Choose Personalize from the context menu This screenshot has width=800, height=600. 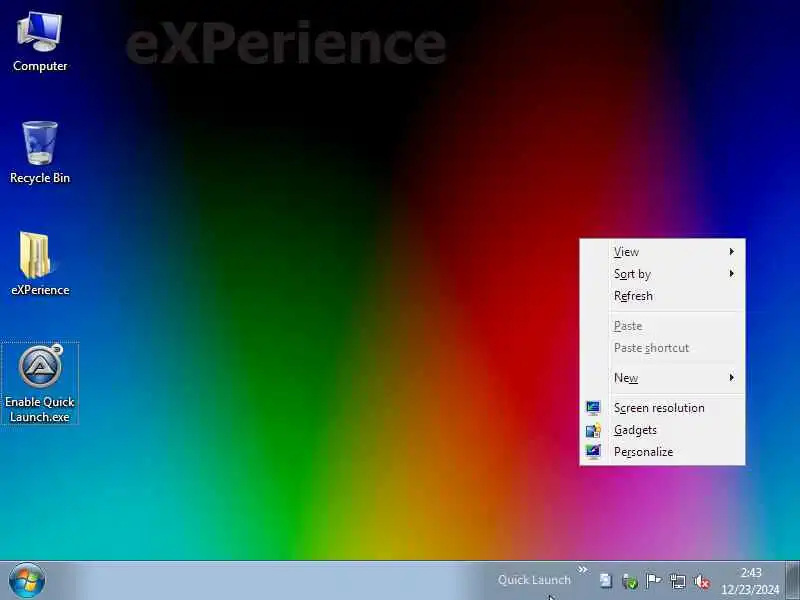[x=662, y=452]
